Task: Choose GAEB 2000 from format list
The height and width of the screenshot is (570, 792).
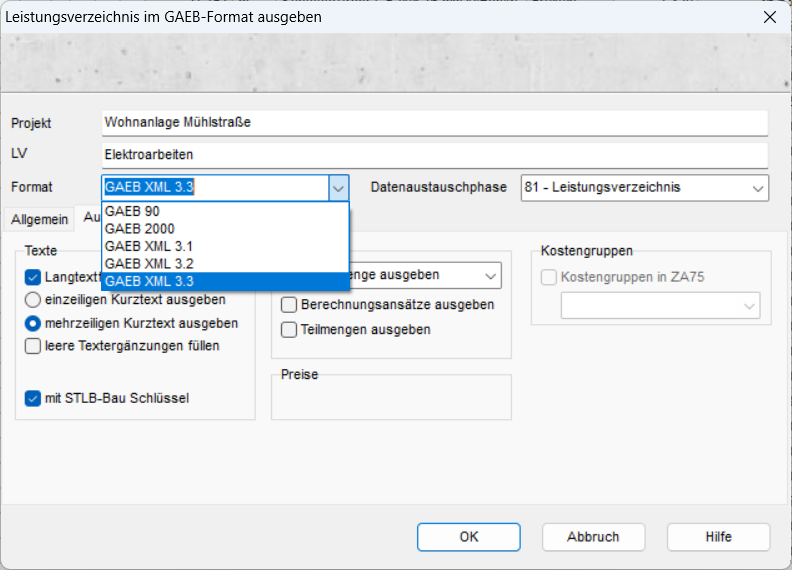Action: point(139,229)
